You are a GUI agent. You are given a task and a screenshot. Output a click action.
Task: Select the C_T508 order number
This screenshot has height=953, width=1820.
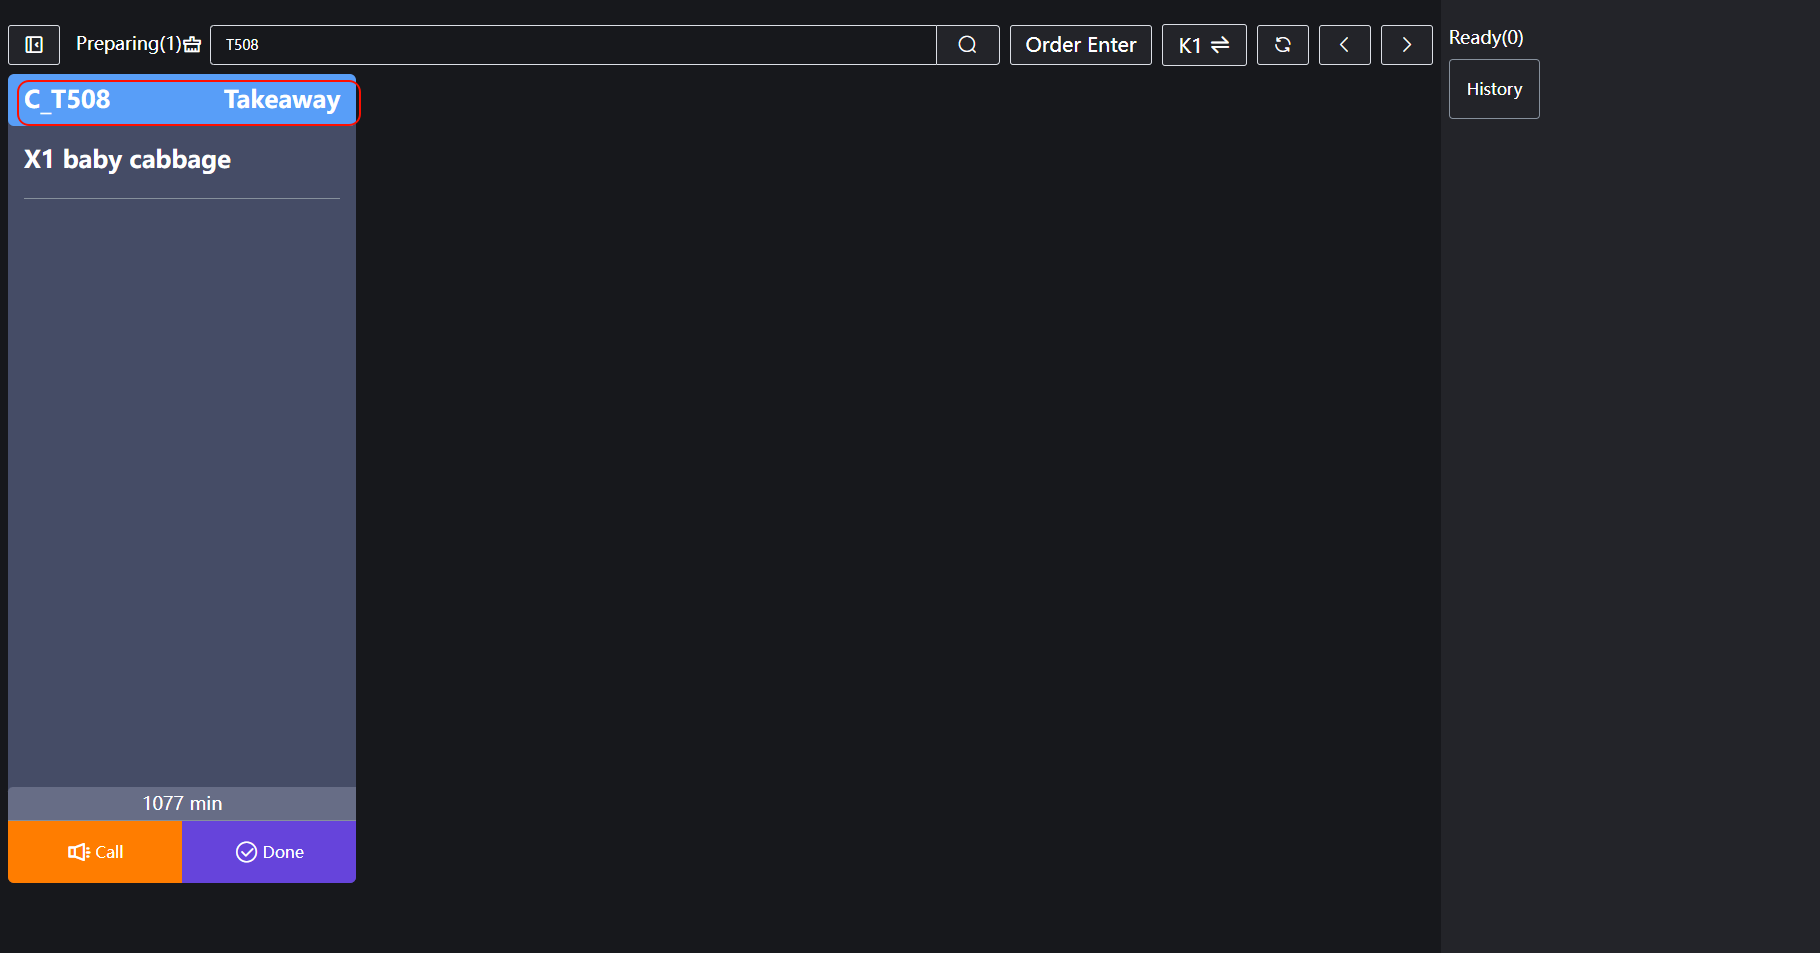pos(67,100)
